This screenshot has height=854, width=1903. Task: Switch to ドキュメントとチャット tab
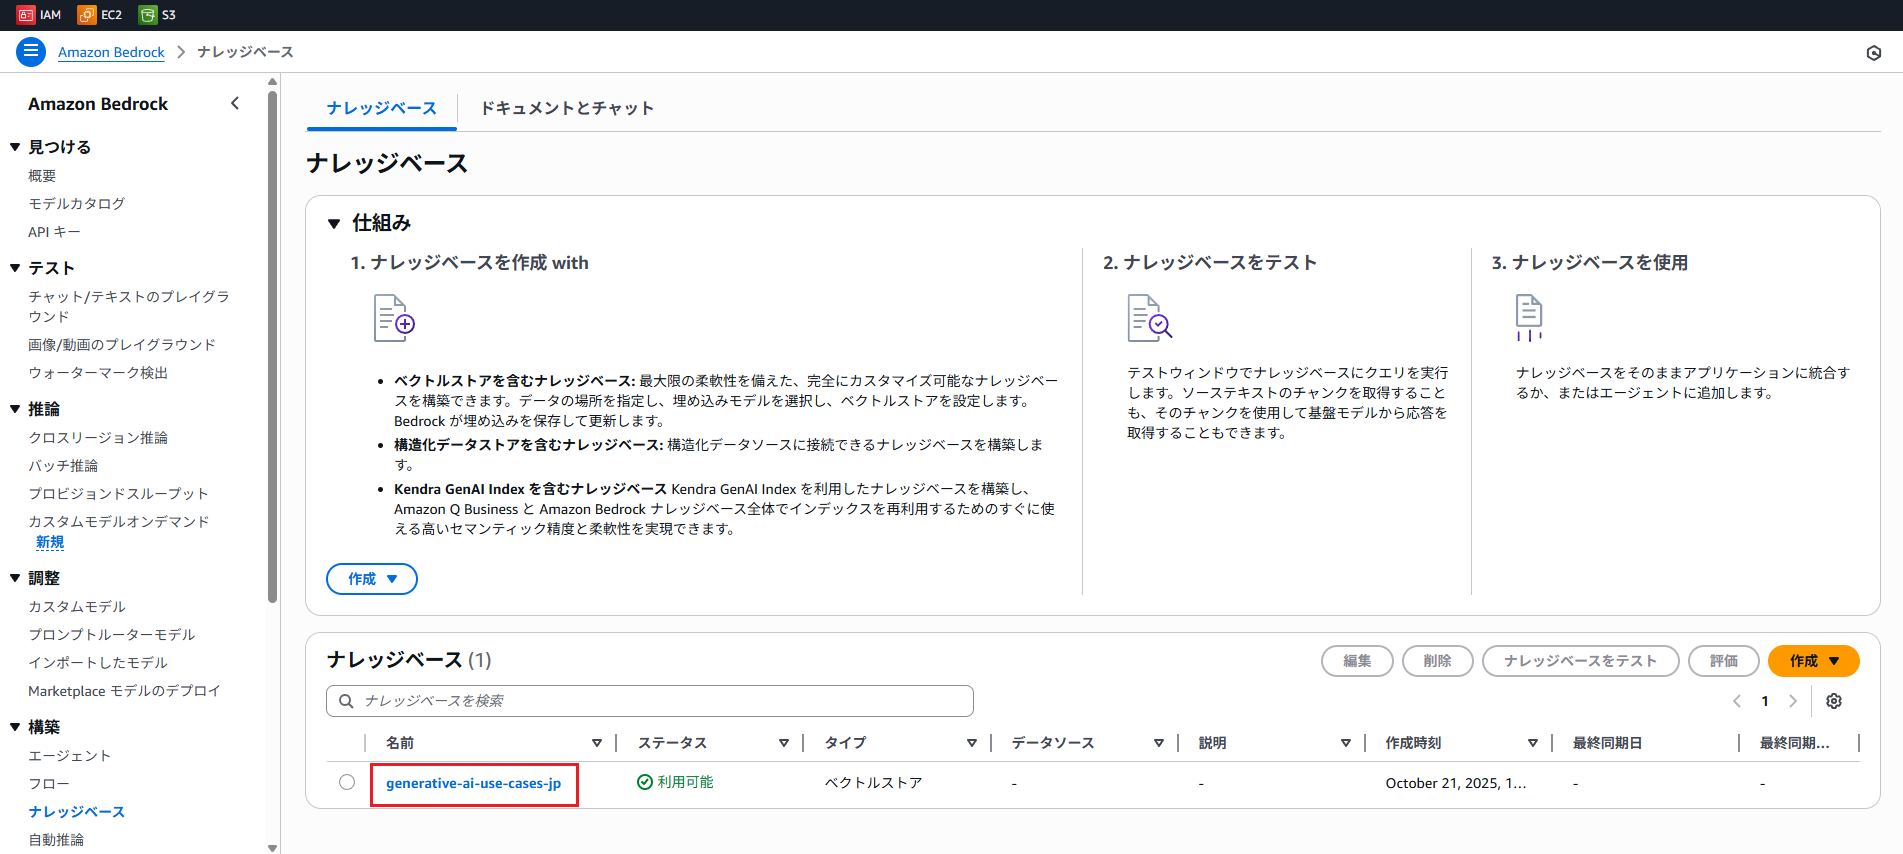pos(567,108)
